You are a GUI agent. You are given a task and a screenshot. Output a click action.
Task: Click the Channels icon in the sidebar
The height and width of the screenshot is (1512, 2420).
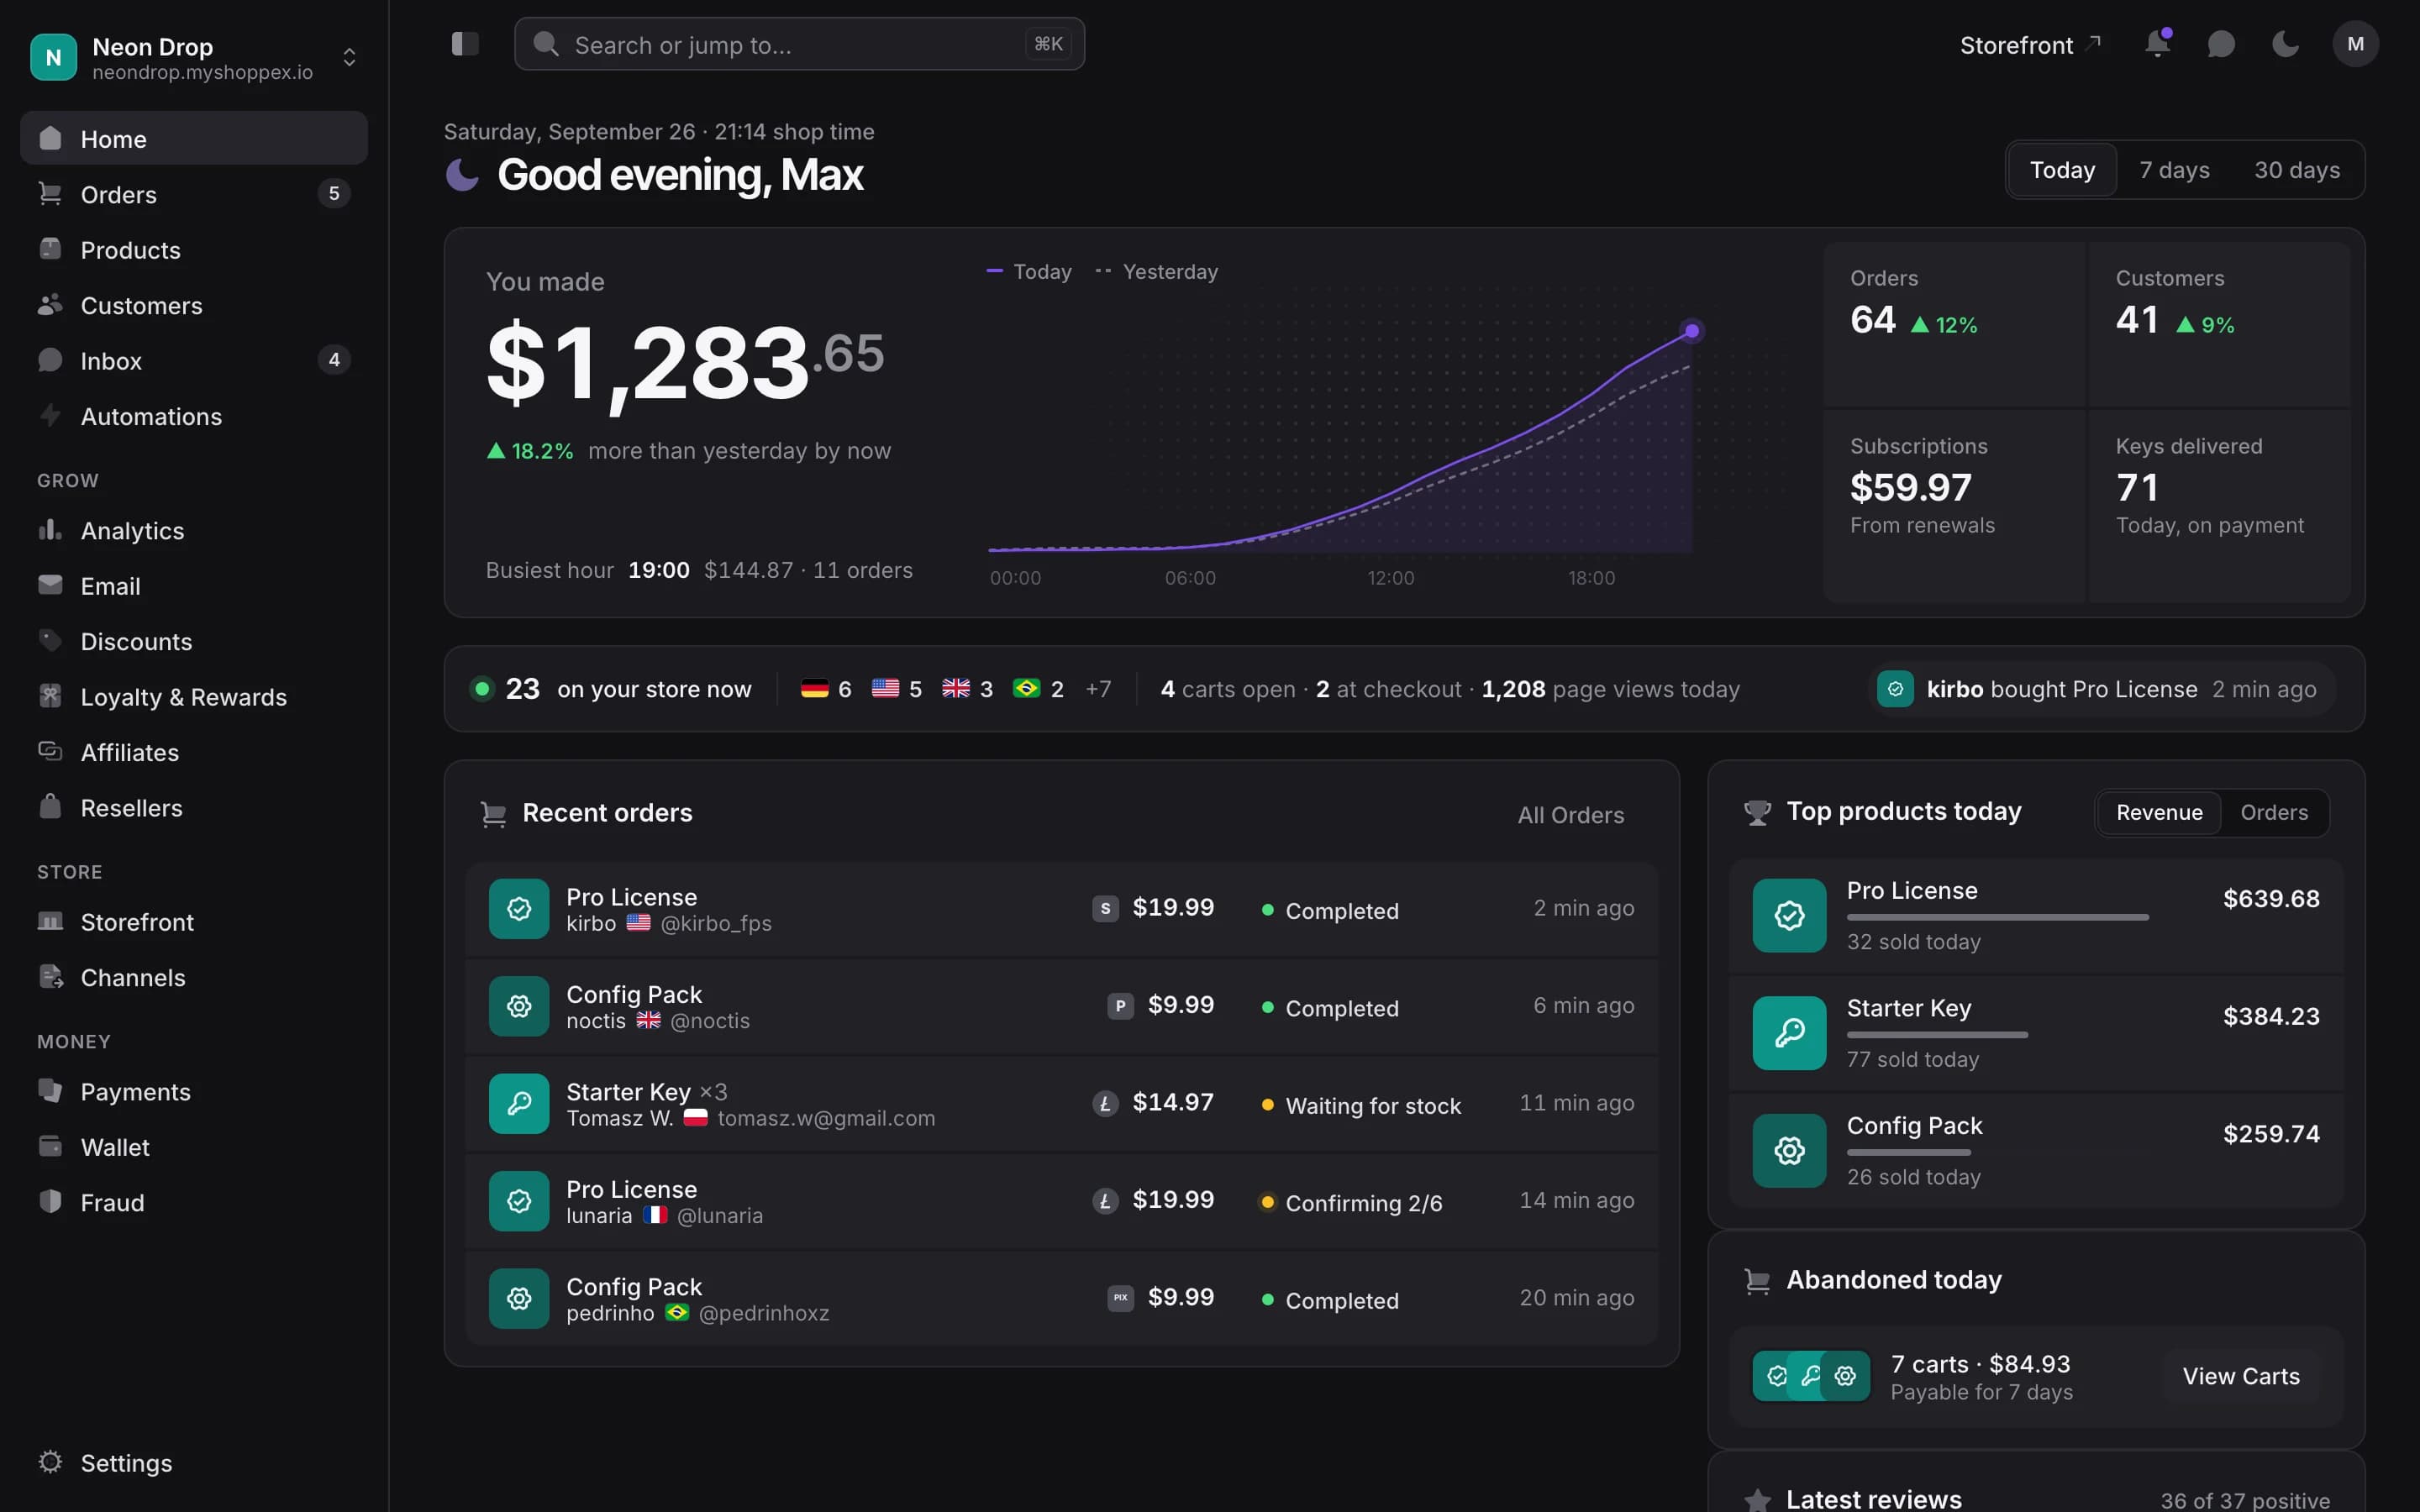[50, 976]
